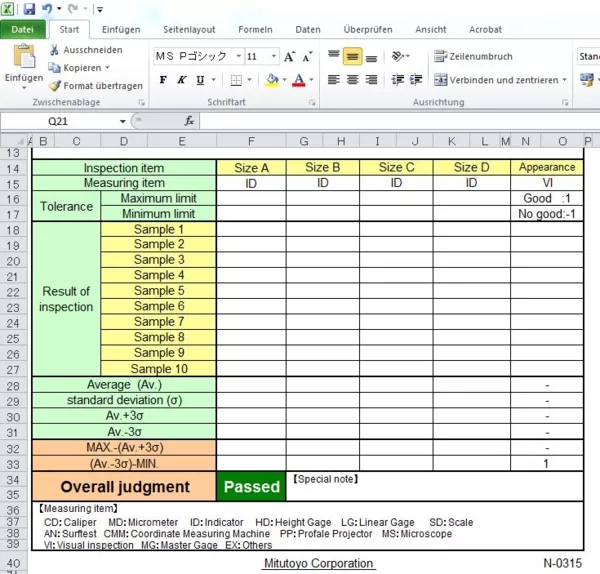The width and height of the screenshot is (600, 574).
Task: Switch to the Formeln ribbon tab
Action: coord(255,31)
